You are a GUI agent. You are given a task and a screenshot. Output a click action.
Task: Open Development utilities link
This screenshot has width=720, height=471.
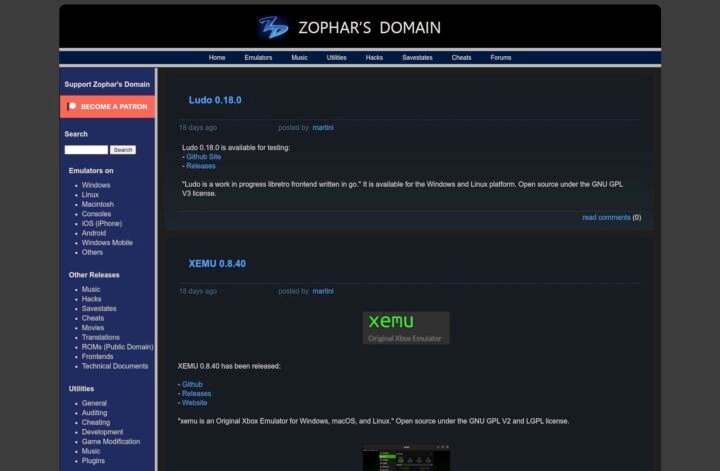click(x=102, y=432)
